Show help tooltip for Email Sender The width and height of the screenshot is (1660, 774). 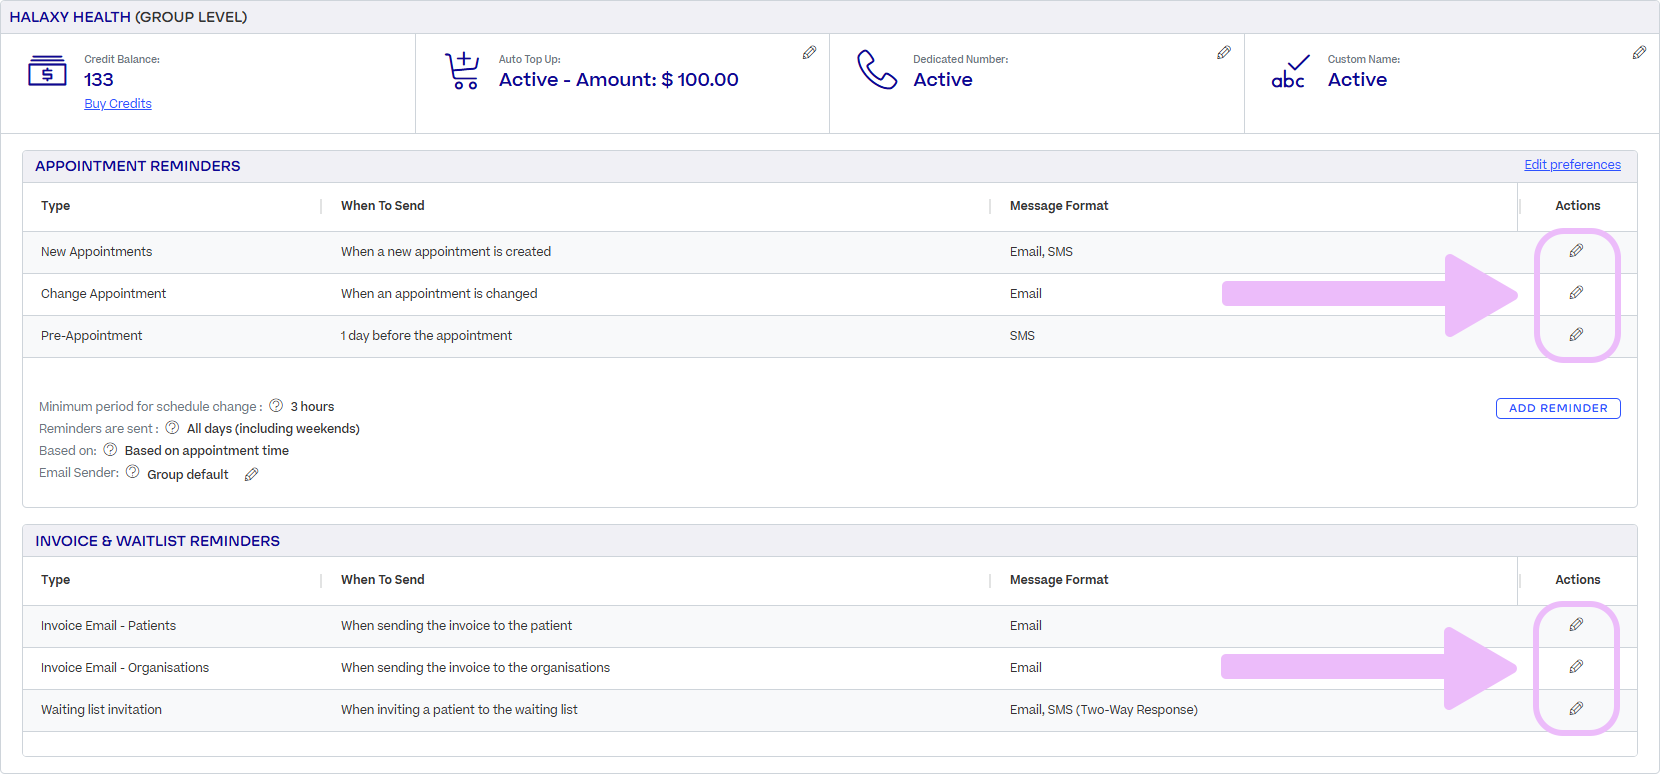[132, 472]
